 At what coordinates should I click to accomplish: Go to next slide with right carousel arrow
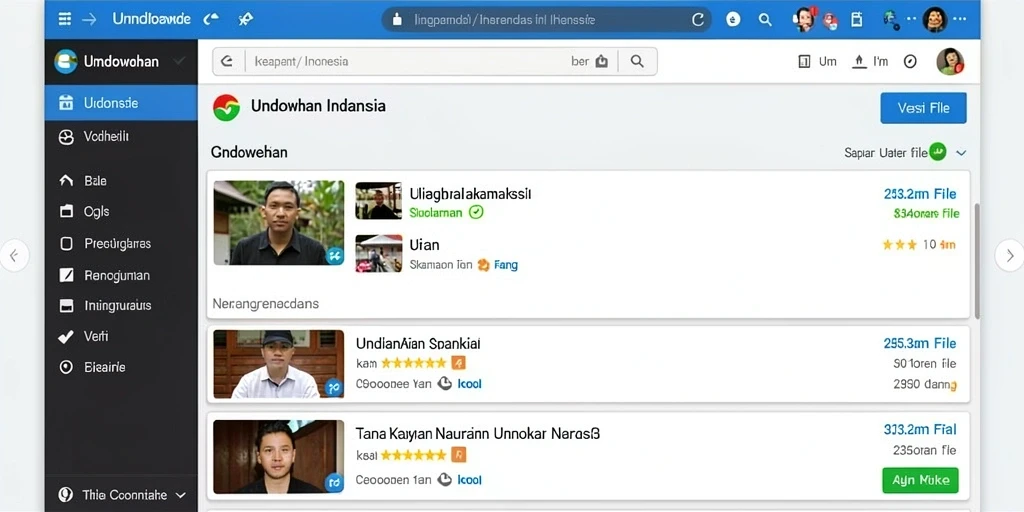coord(1010,255)
